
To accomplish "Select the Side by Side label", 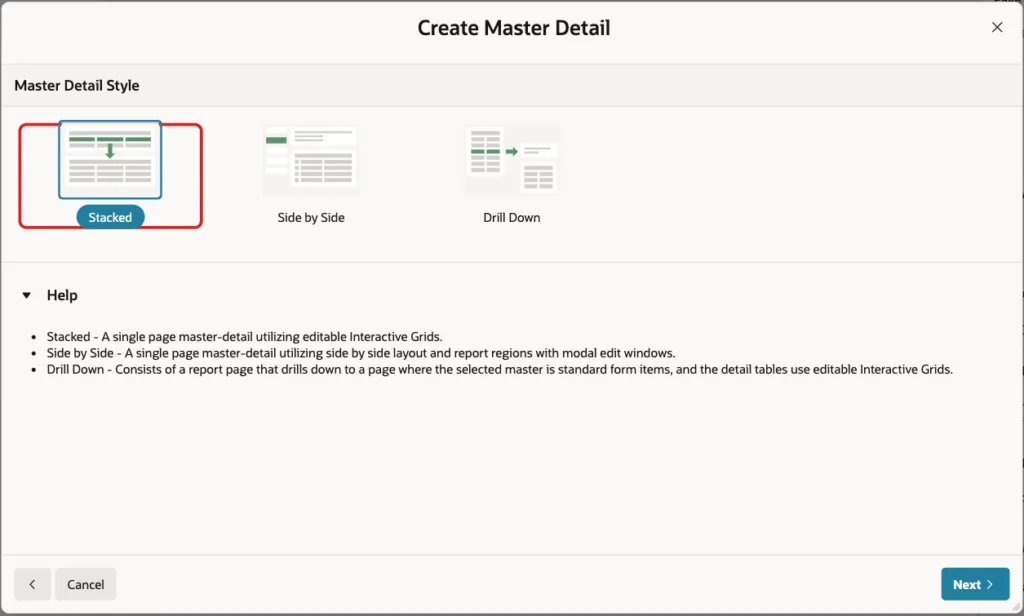I will 311,218.
